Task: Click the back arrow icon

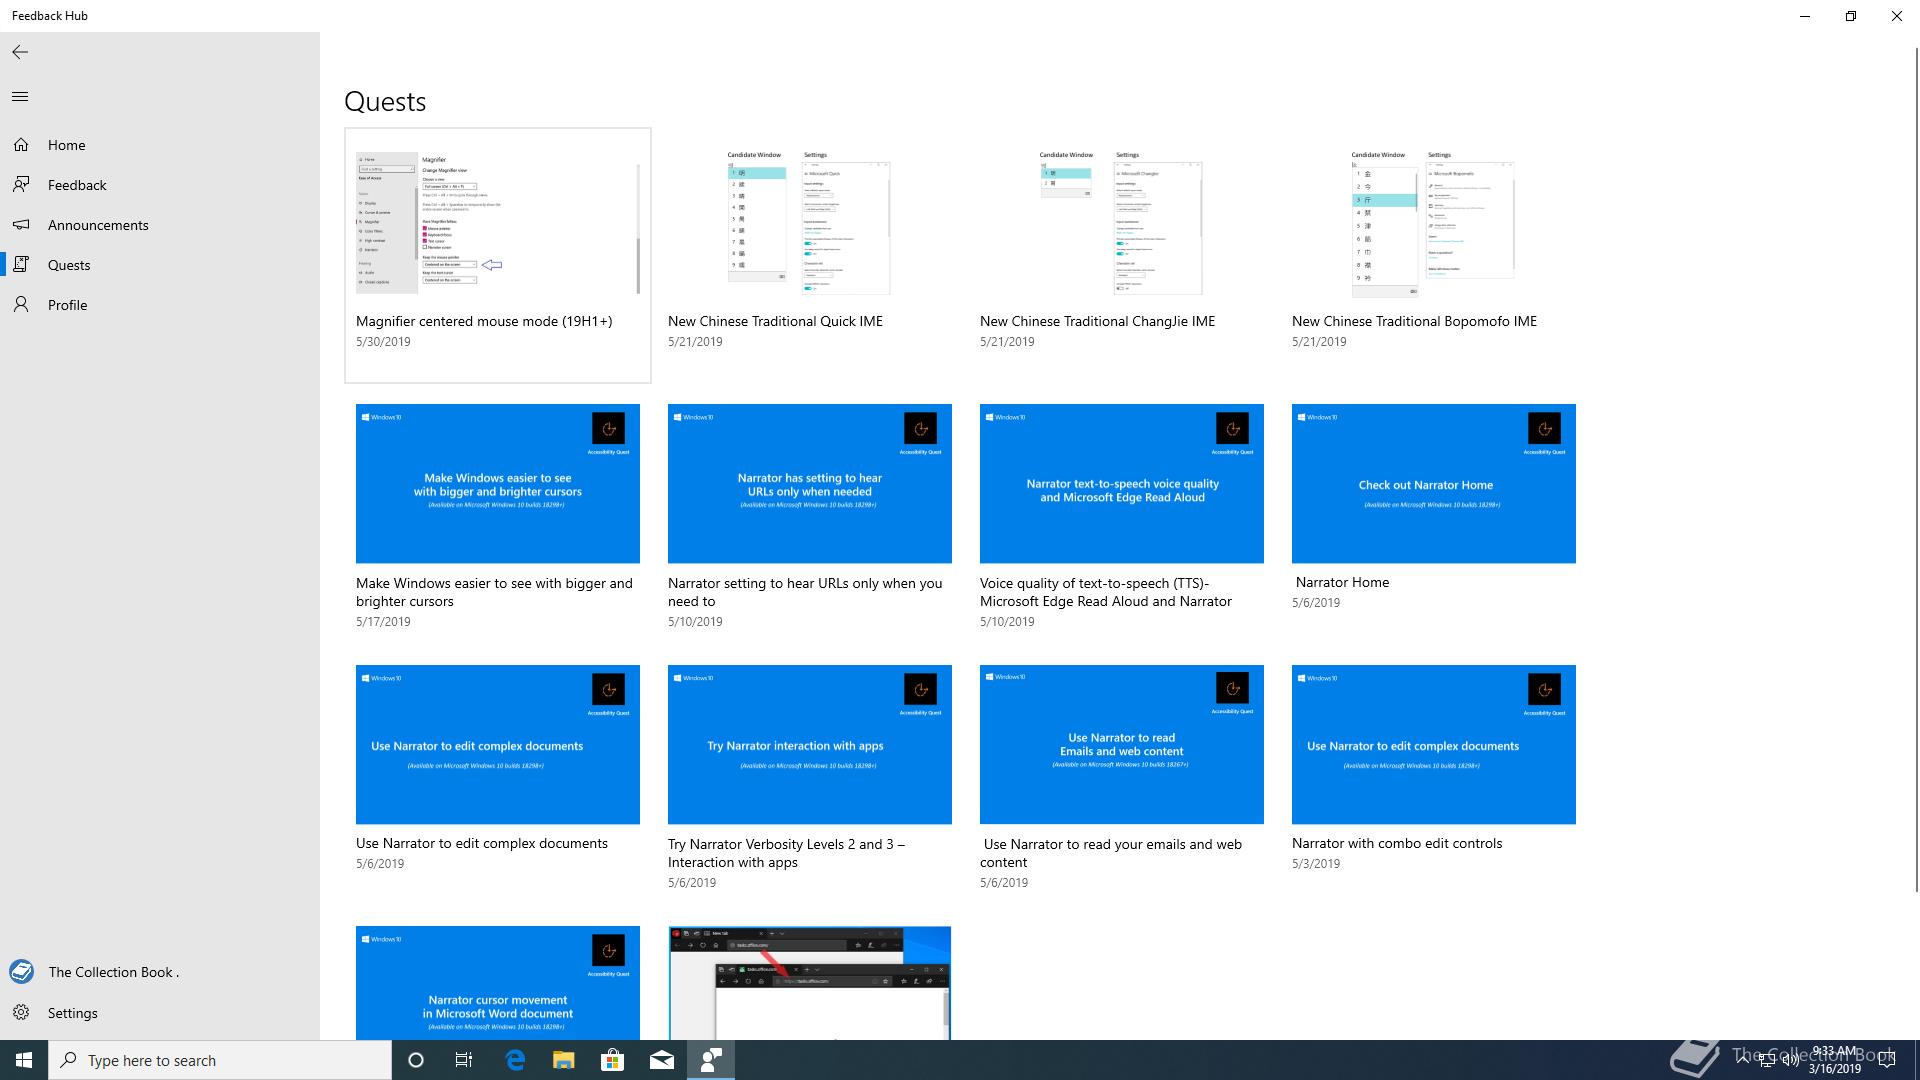Action: point(20,52)
